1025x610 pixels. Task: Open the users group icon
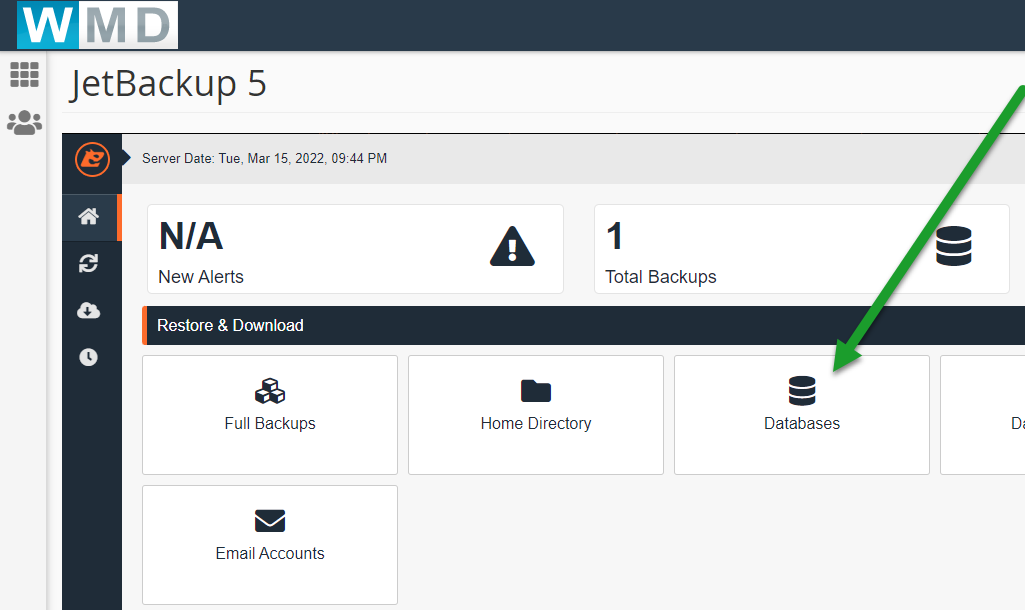click(x=25, y=122)
